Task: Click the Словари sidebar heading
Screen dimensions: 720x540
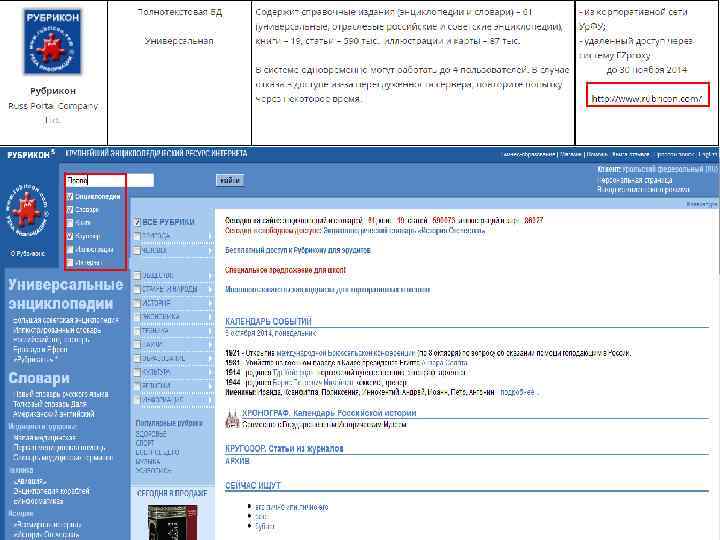Action: coord(39,378)
